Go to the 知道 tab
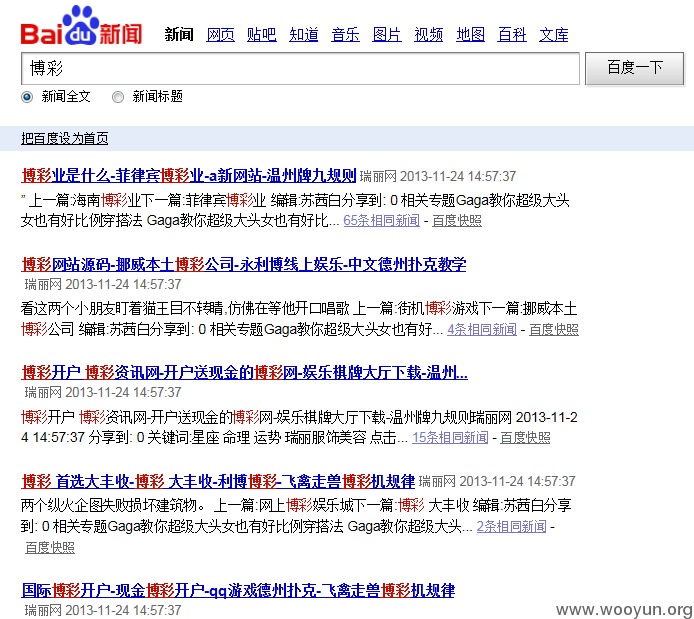Image resolution: width=694 pixels, height=619 pixels. [304, 34]
